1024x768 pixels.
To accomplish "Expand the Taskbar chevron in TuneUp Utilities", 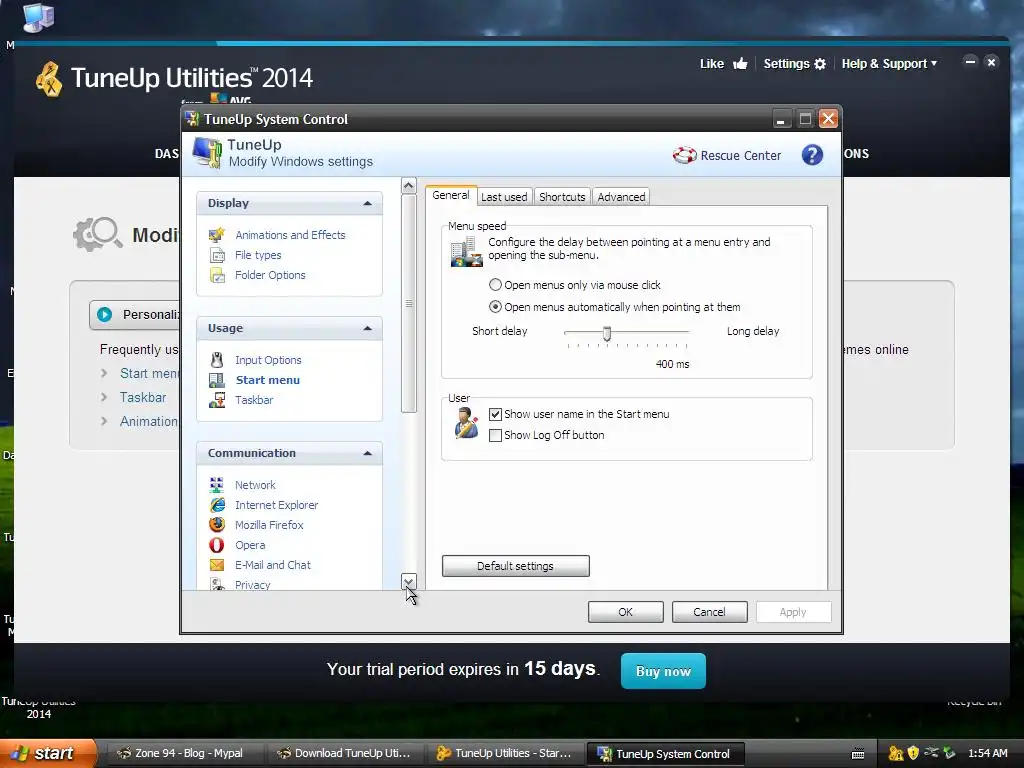I will 104,397.
